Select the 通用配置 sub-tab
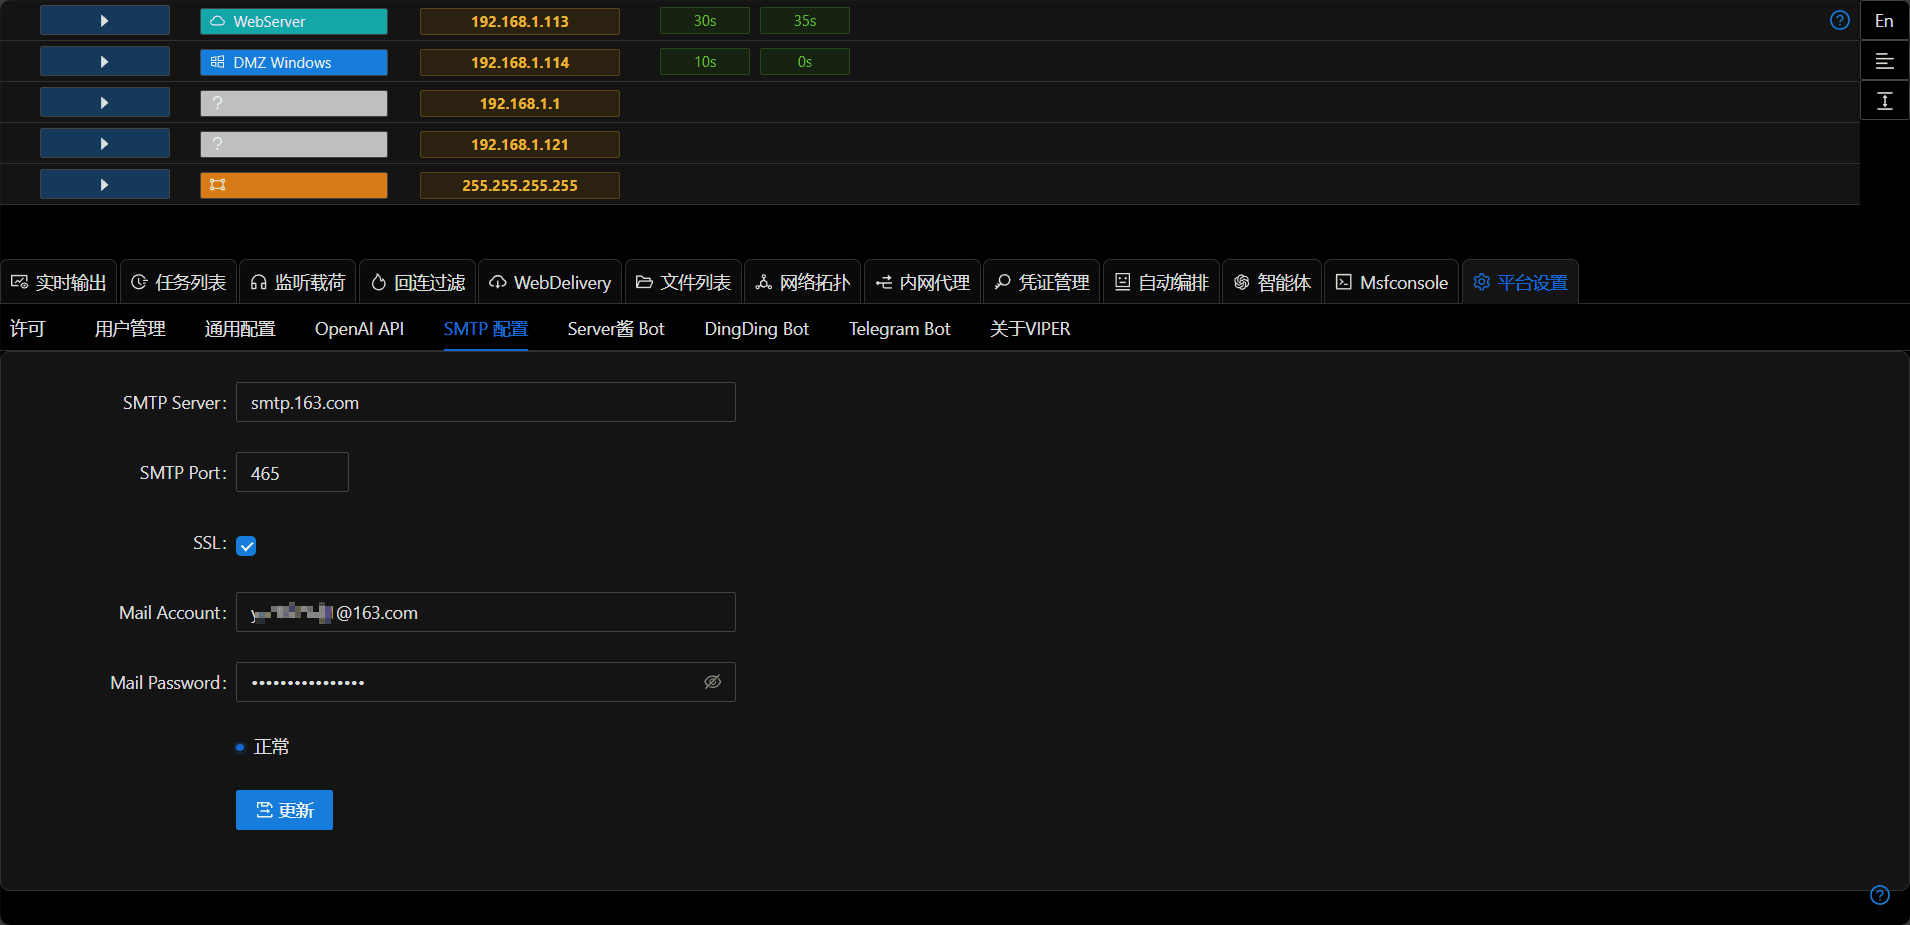 point(240,329)
